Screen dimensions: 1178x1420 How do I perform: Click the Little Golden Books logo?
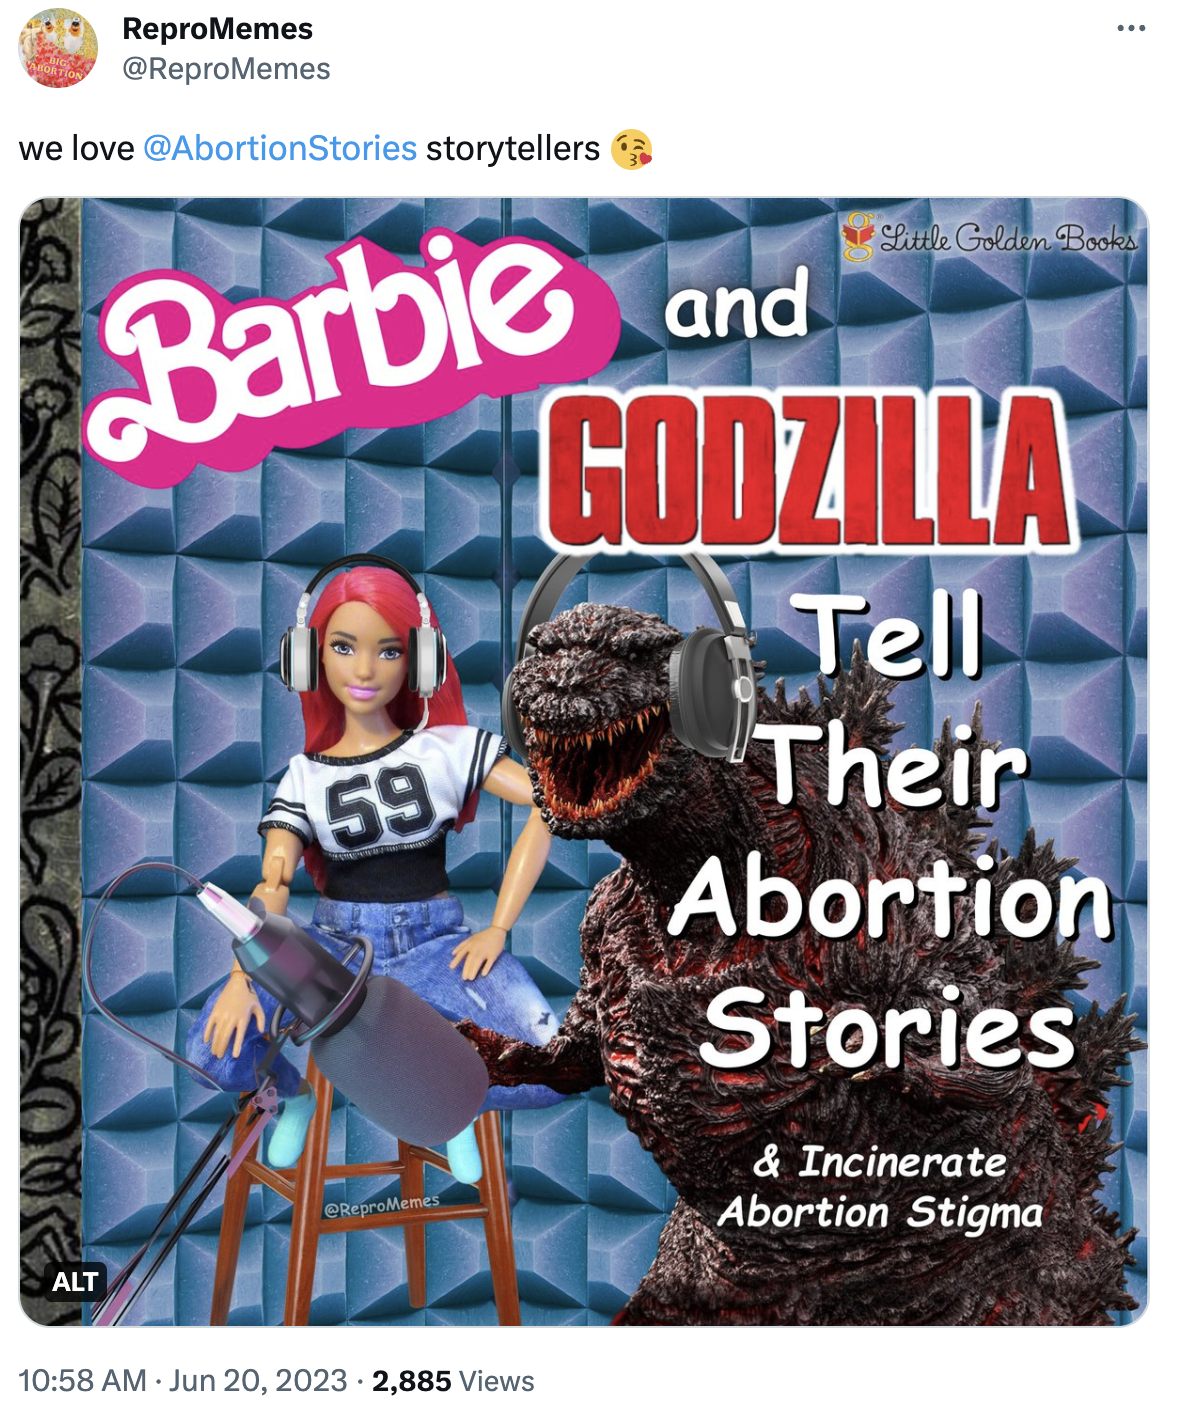989,237
